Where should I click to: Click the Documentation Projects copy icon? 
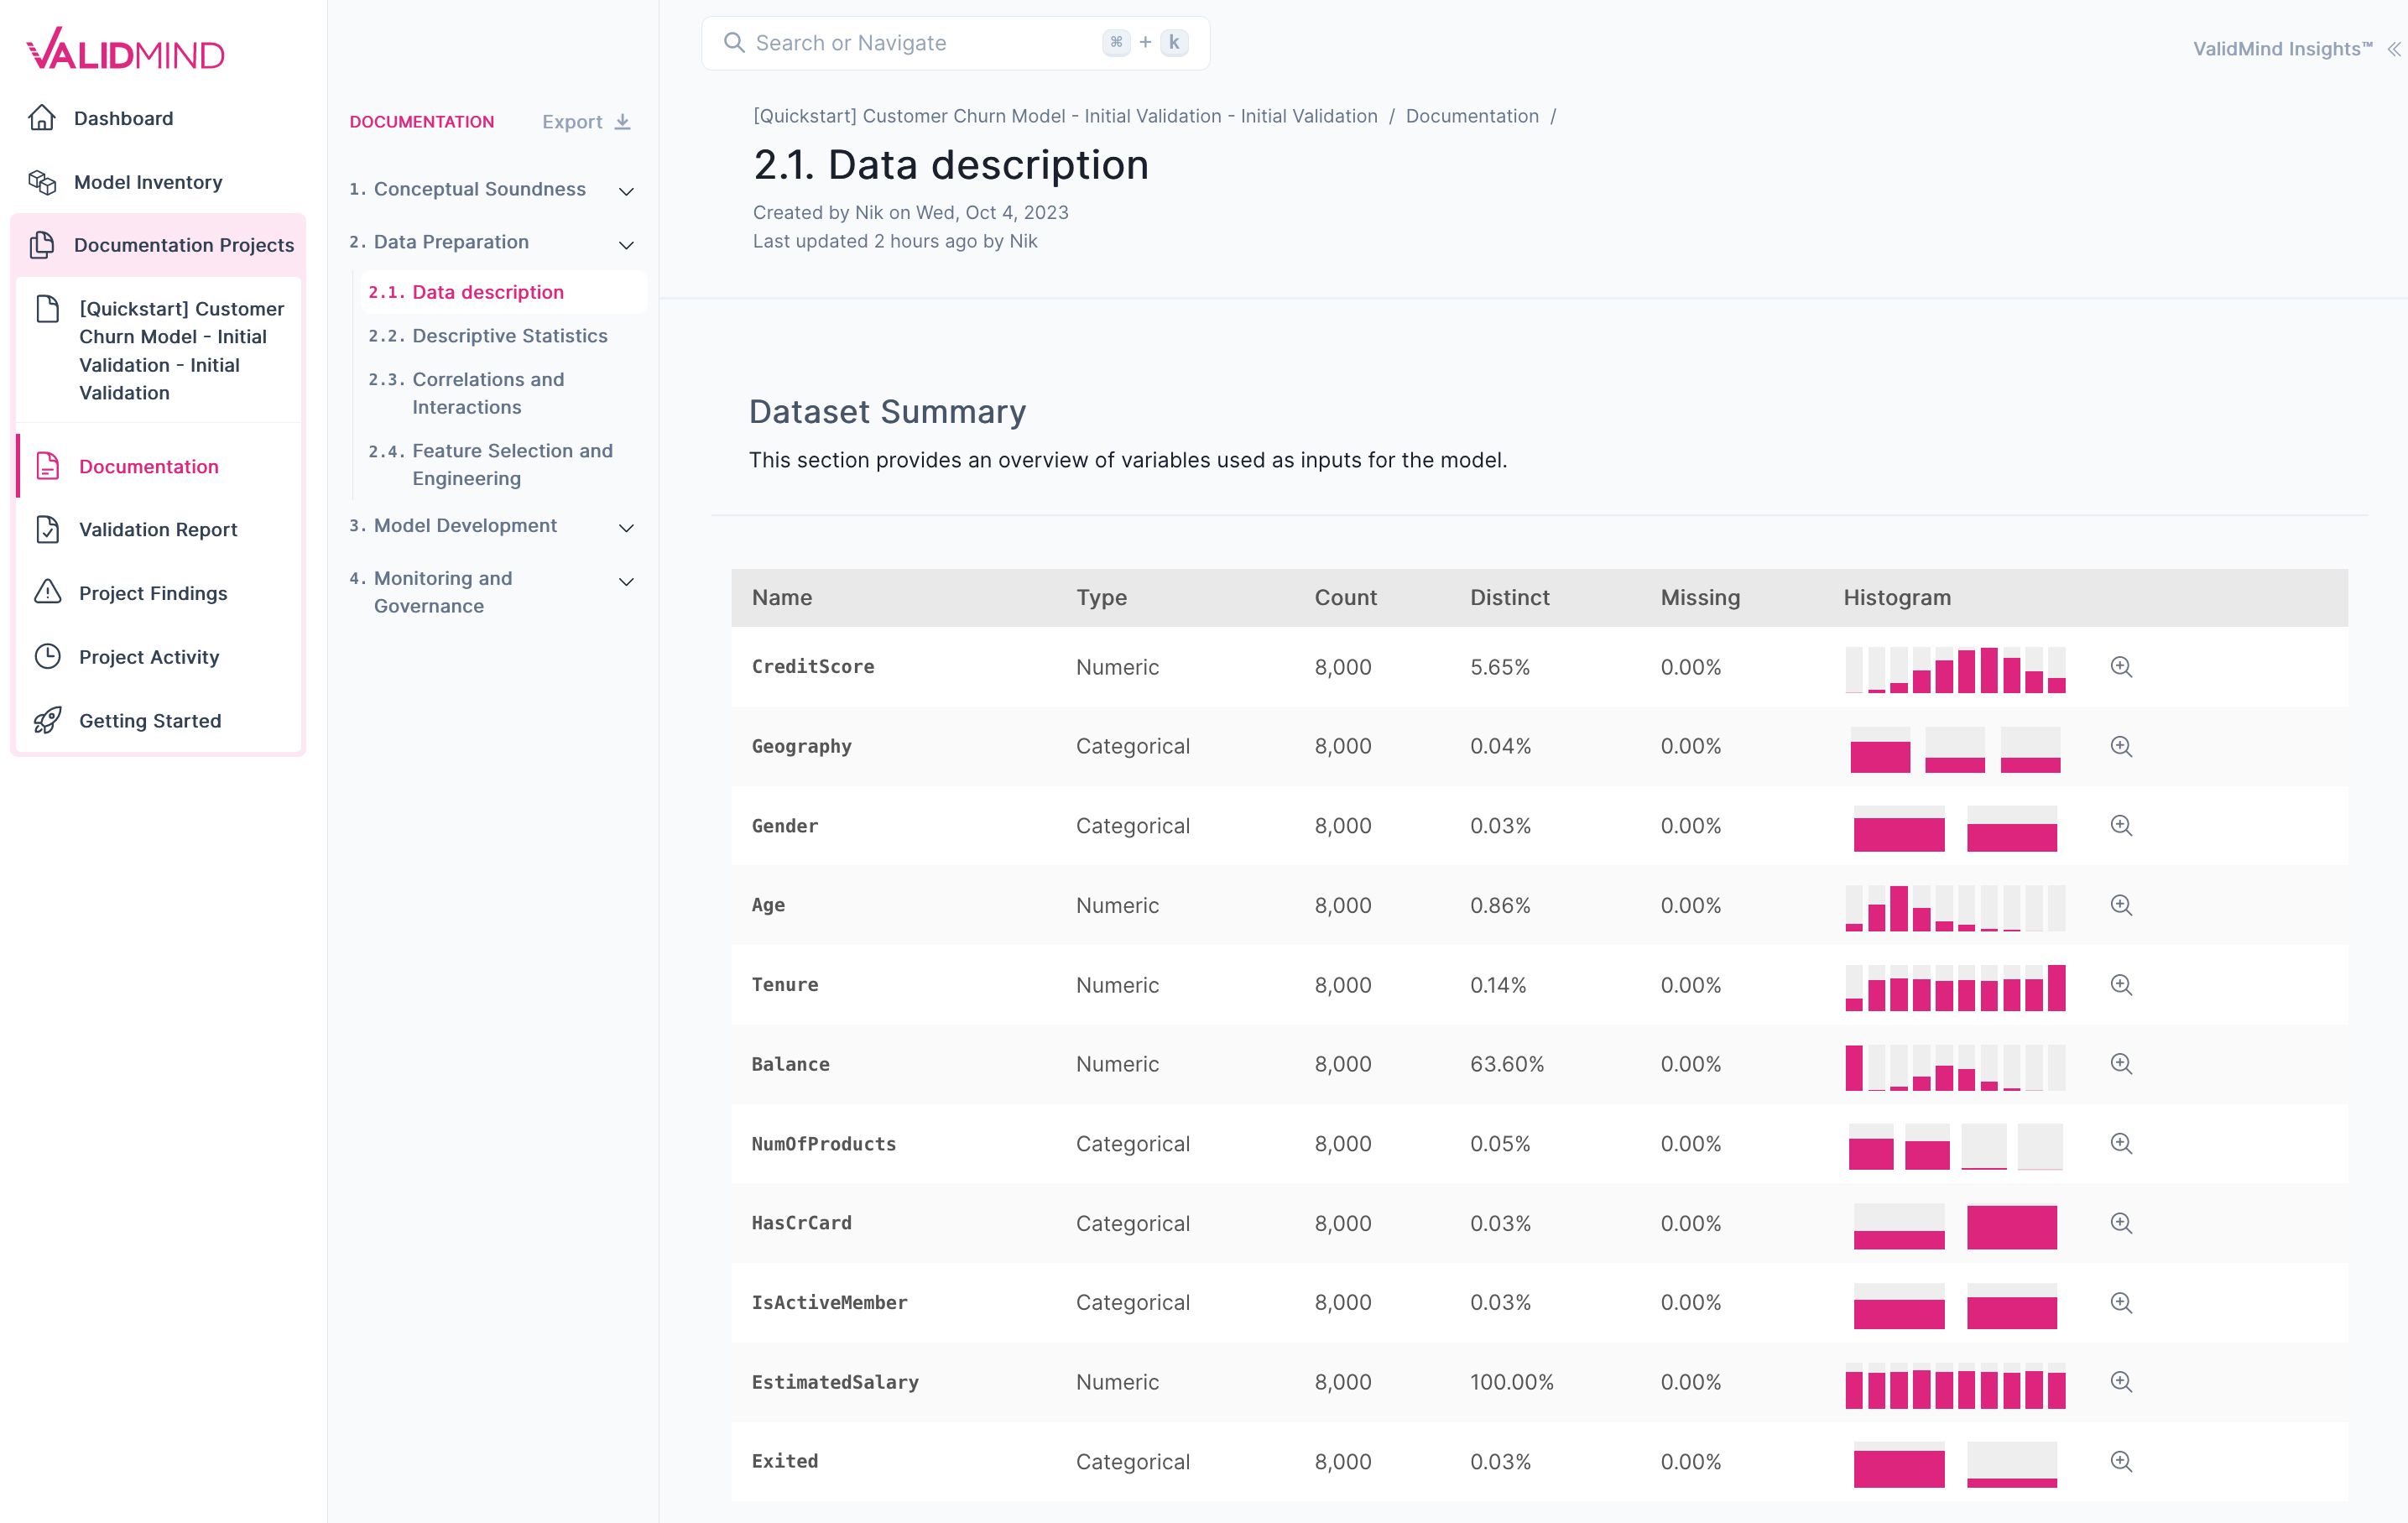44,245
